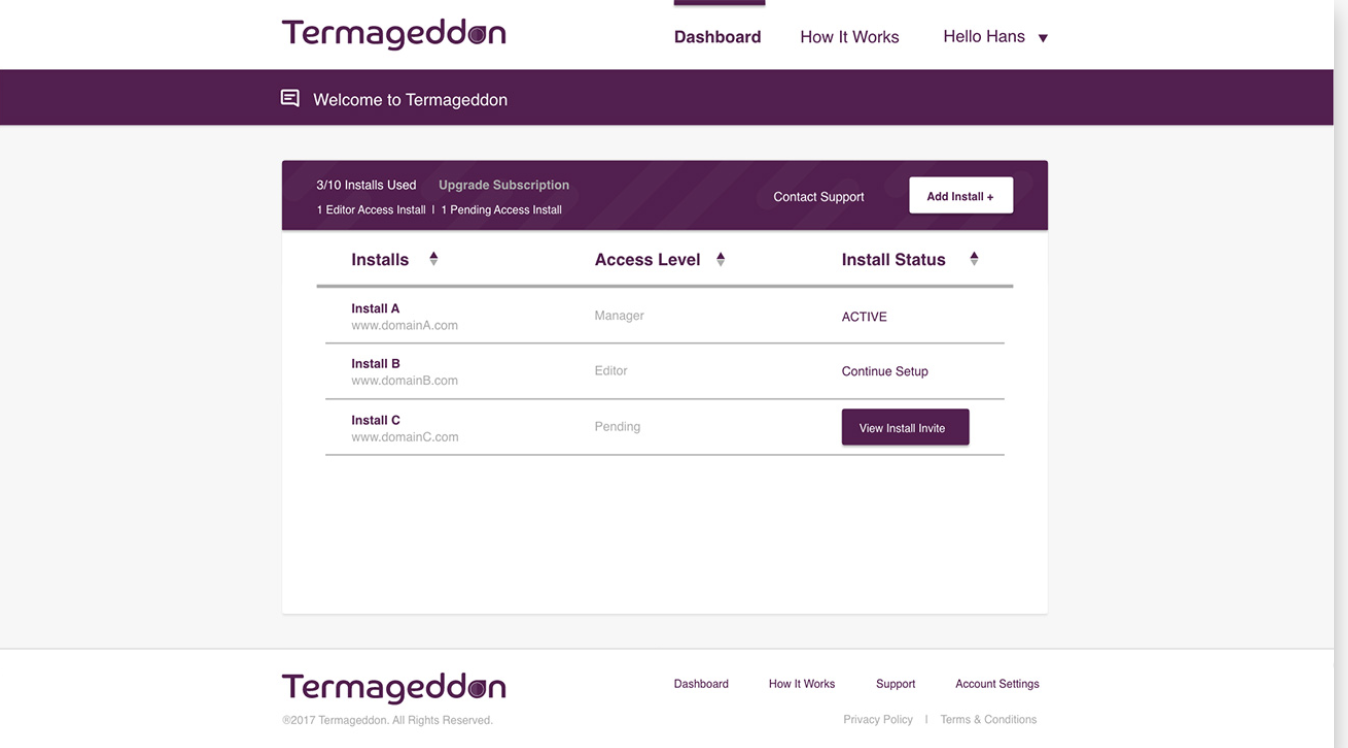Sort by the Install Status column arrows

(974, 259)
